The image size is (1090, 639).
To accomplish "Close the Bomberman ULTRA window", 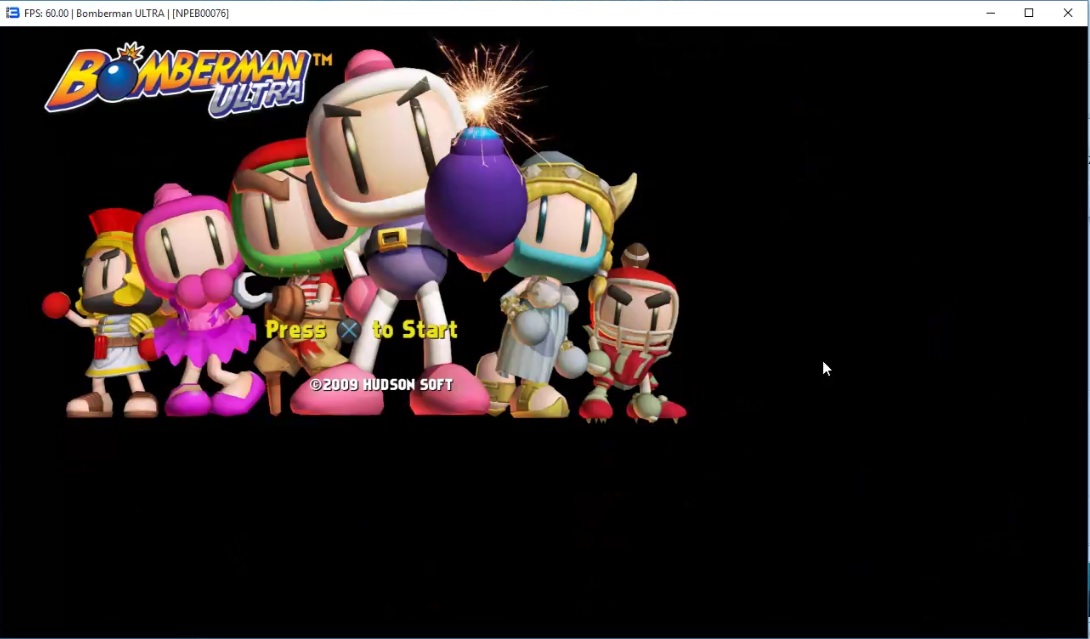I will coord(1068,13).
